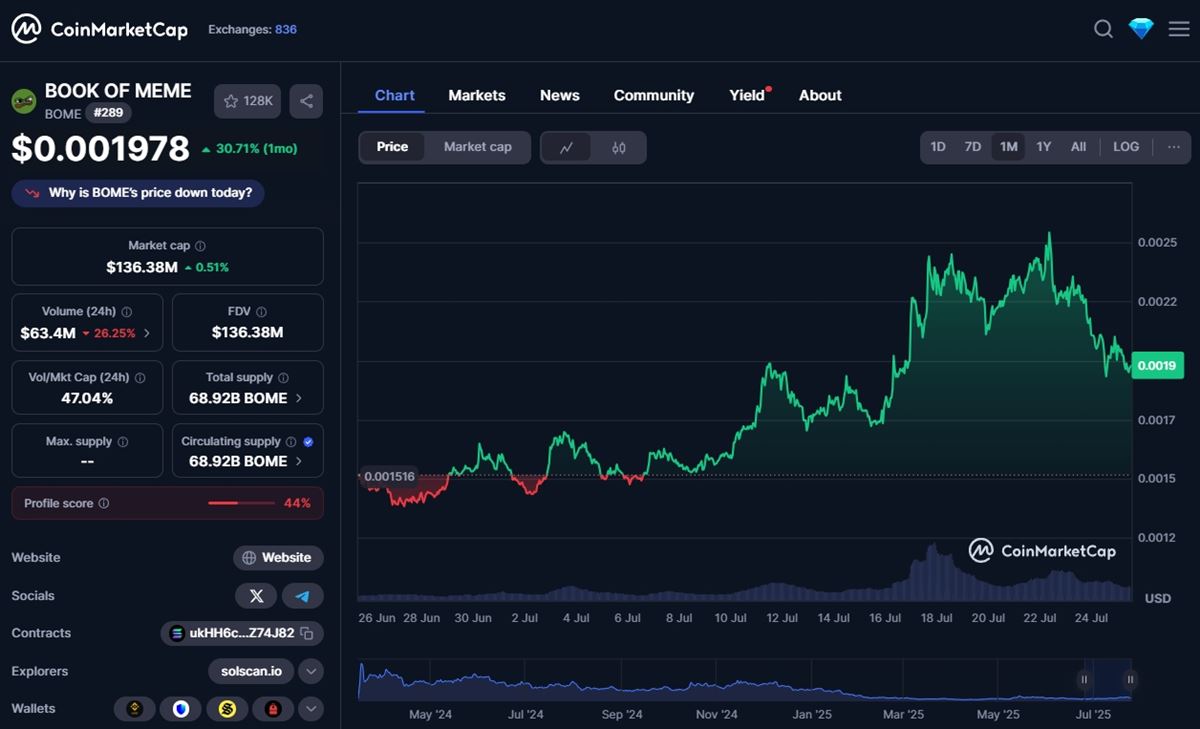Viewport: 1200px width, 729px height.
Task: Click the info icon next to Volume (24h)
Action: 126,312
